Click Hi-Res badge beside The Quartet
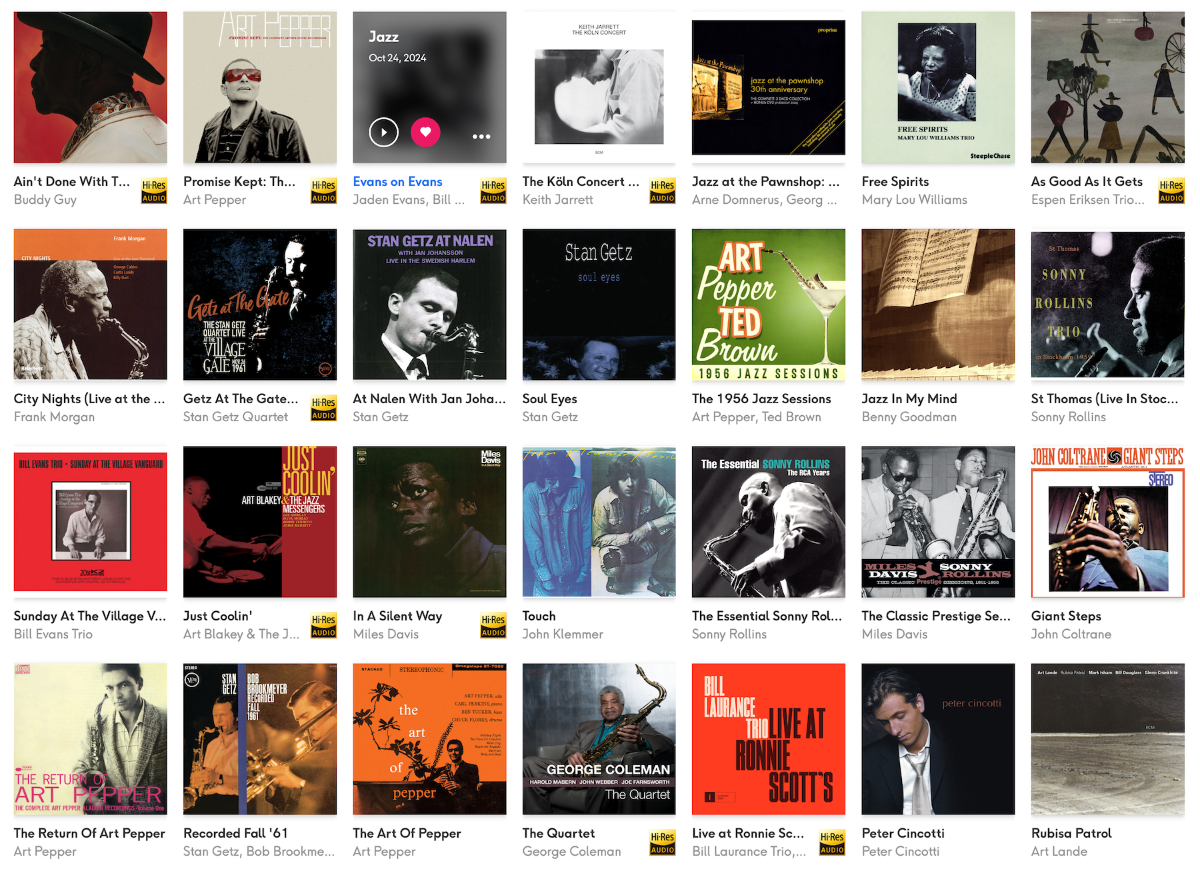The height and width of the screenshot is (873, 1200). pyautogui.click(x=663, y=843)
